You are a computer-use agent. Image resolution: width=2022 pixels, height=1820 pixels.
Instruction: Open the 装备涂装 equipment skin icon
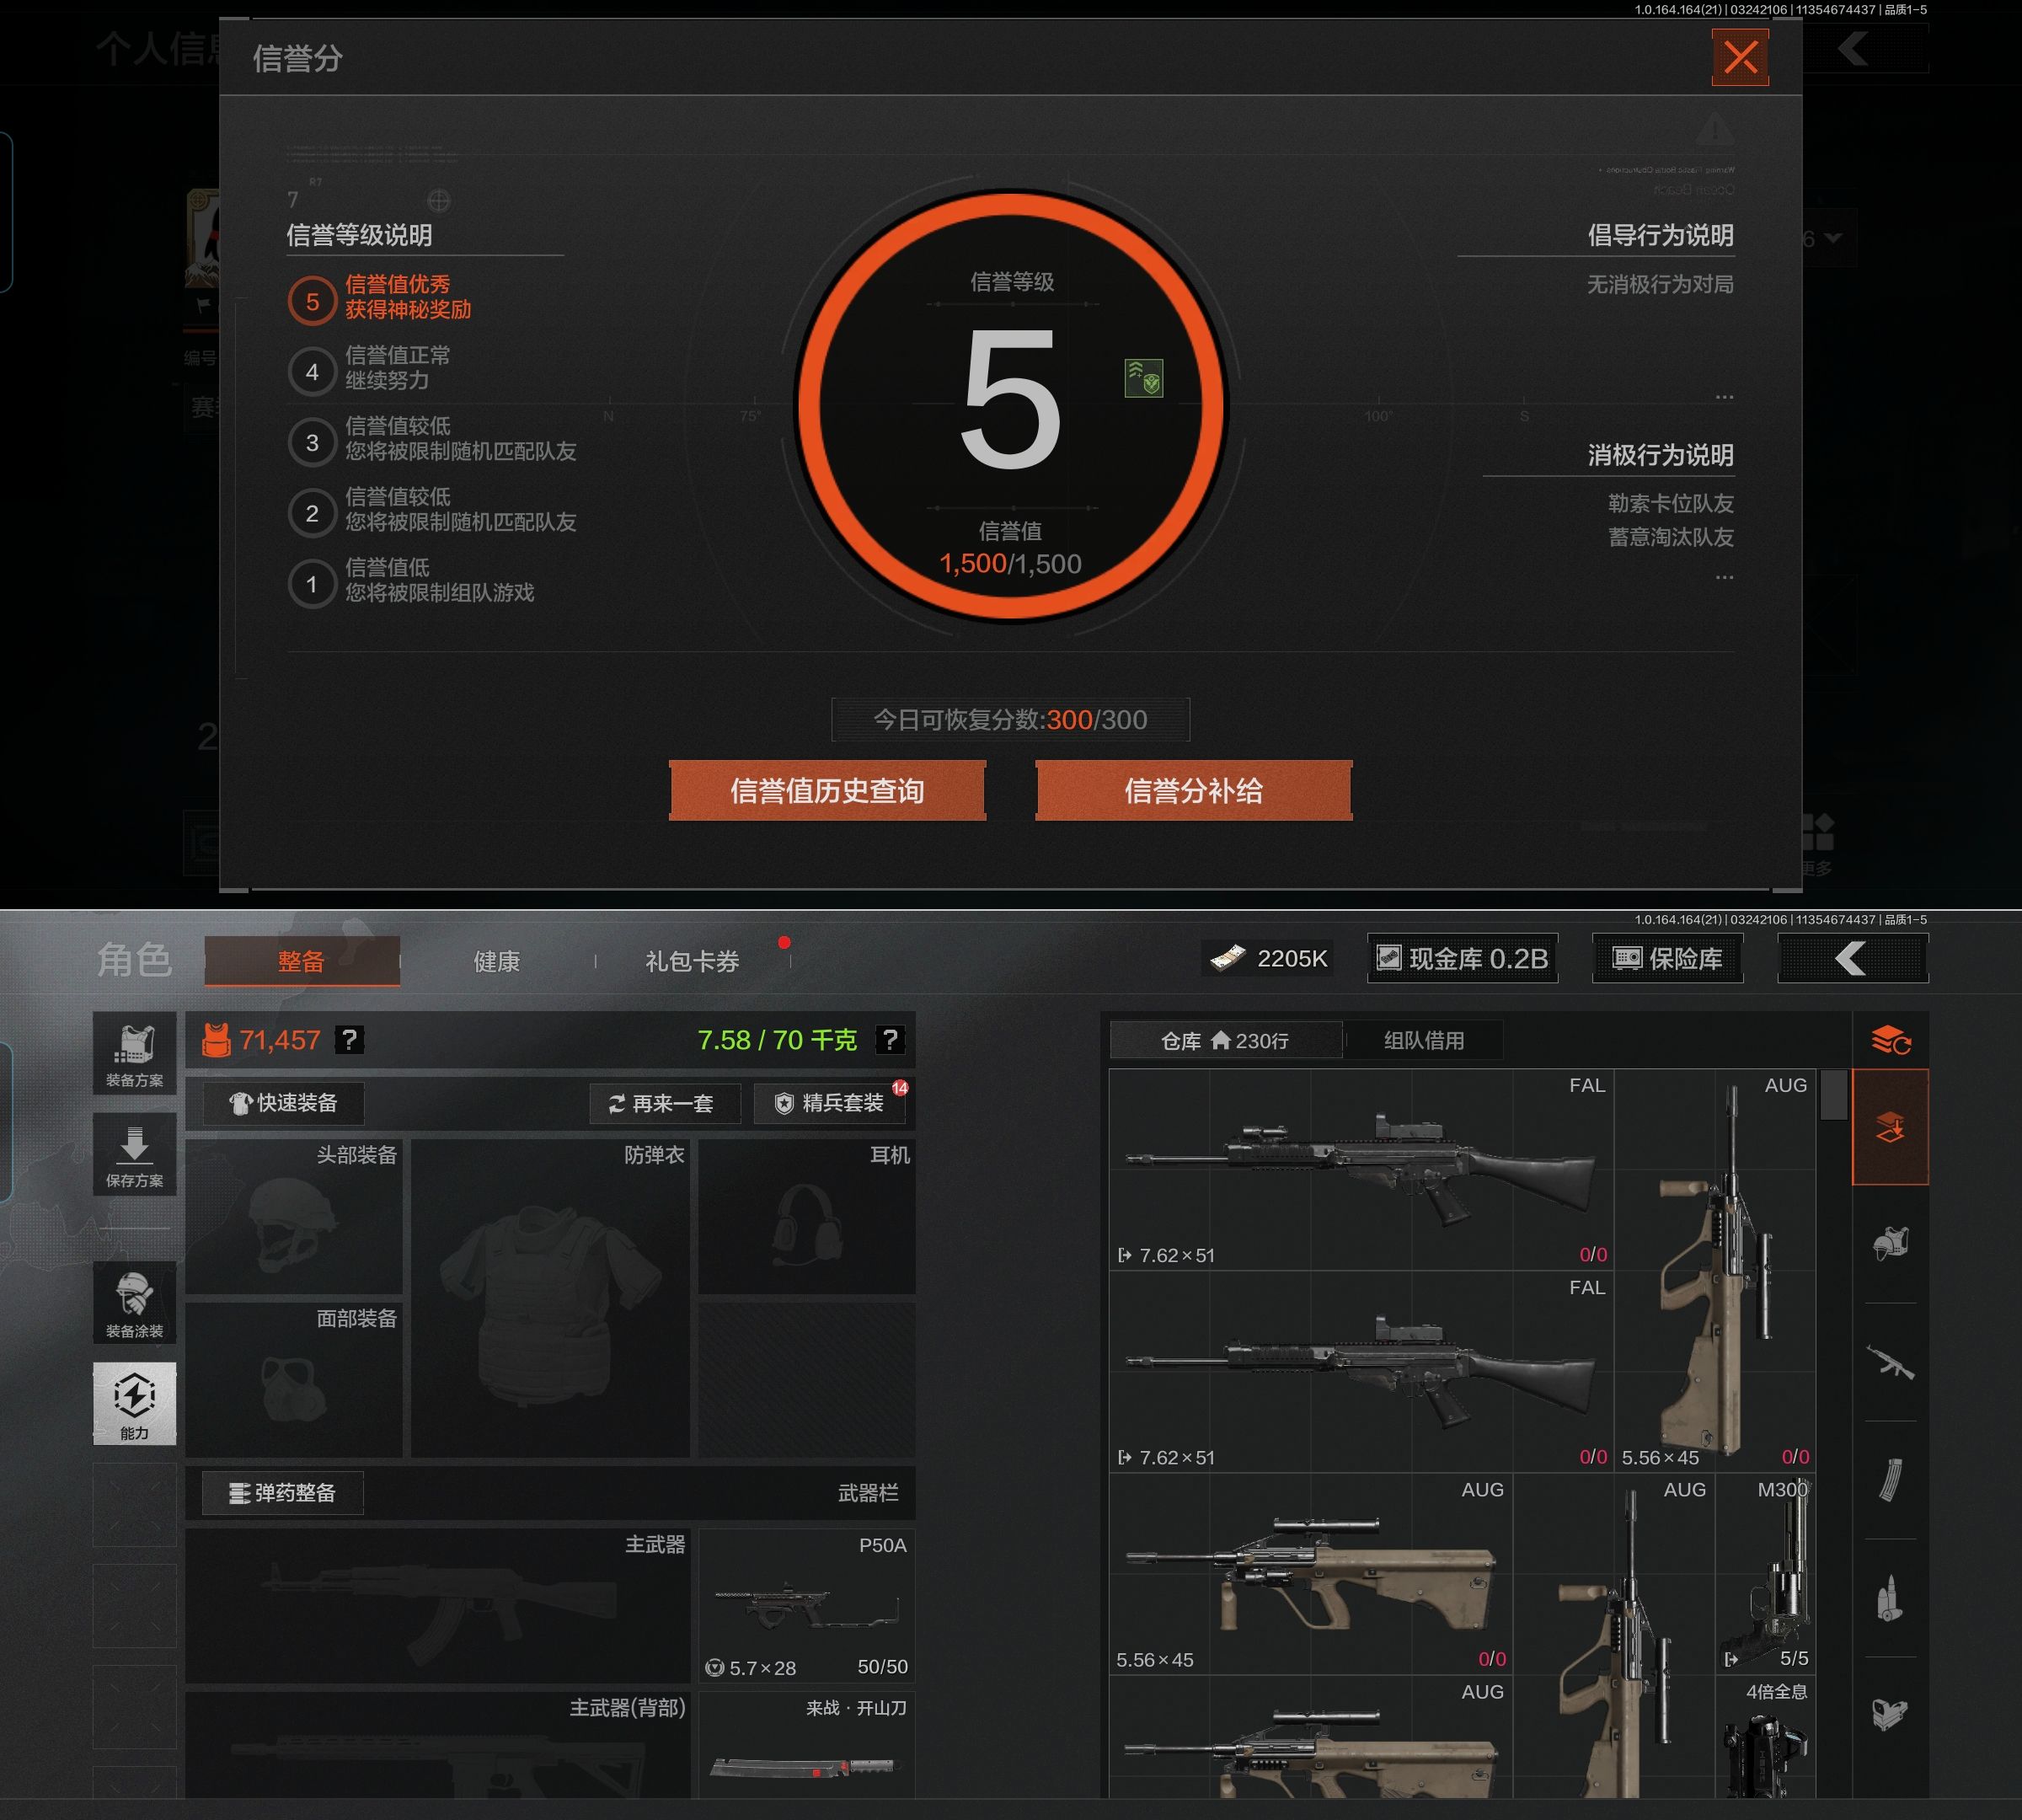coord(134,1302)
